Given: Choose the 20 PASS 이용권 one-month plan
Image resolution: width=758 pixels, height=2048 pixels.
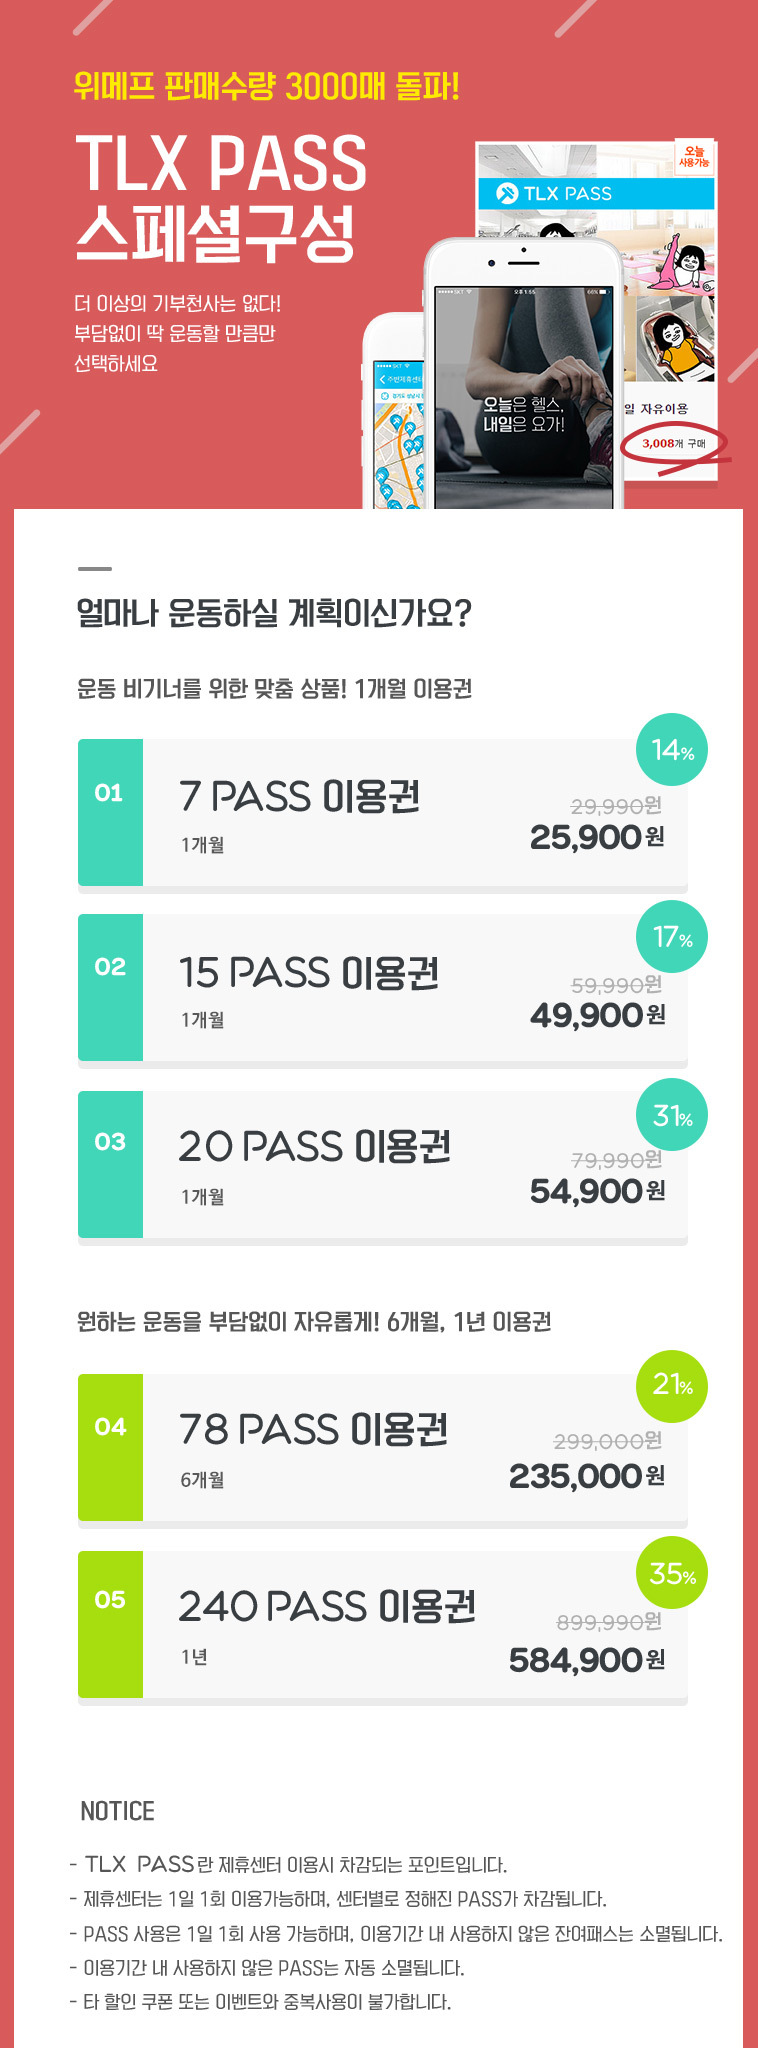Looking at the screenshot, I should (315, 1147).
